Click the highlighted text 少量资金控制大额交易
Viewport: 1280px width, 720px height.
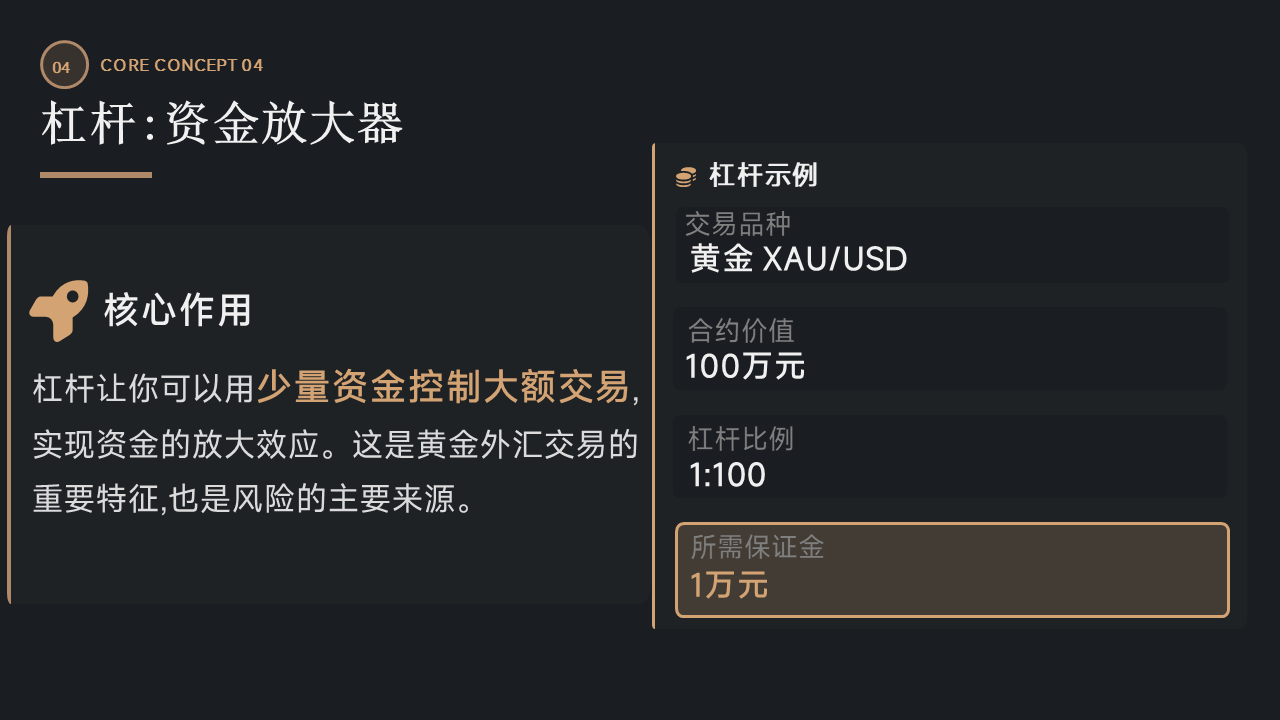coord(443,387)
